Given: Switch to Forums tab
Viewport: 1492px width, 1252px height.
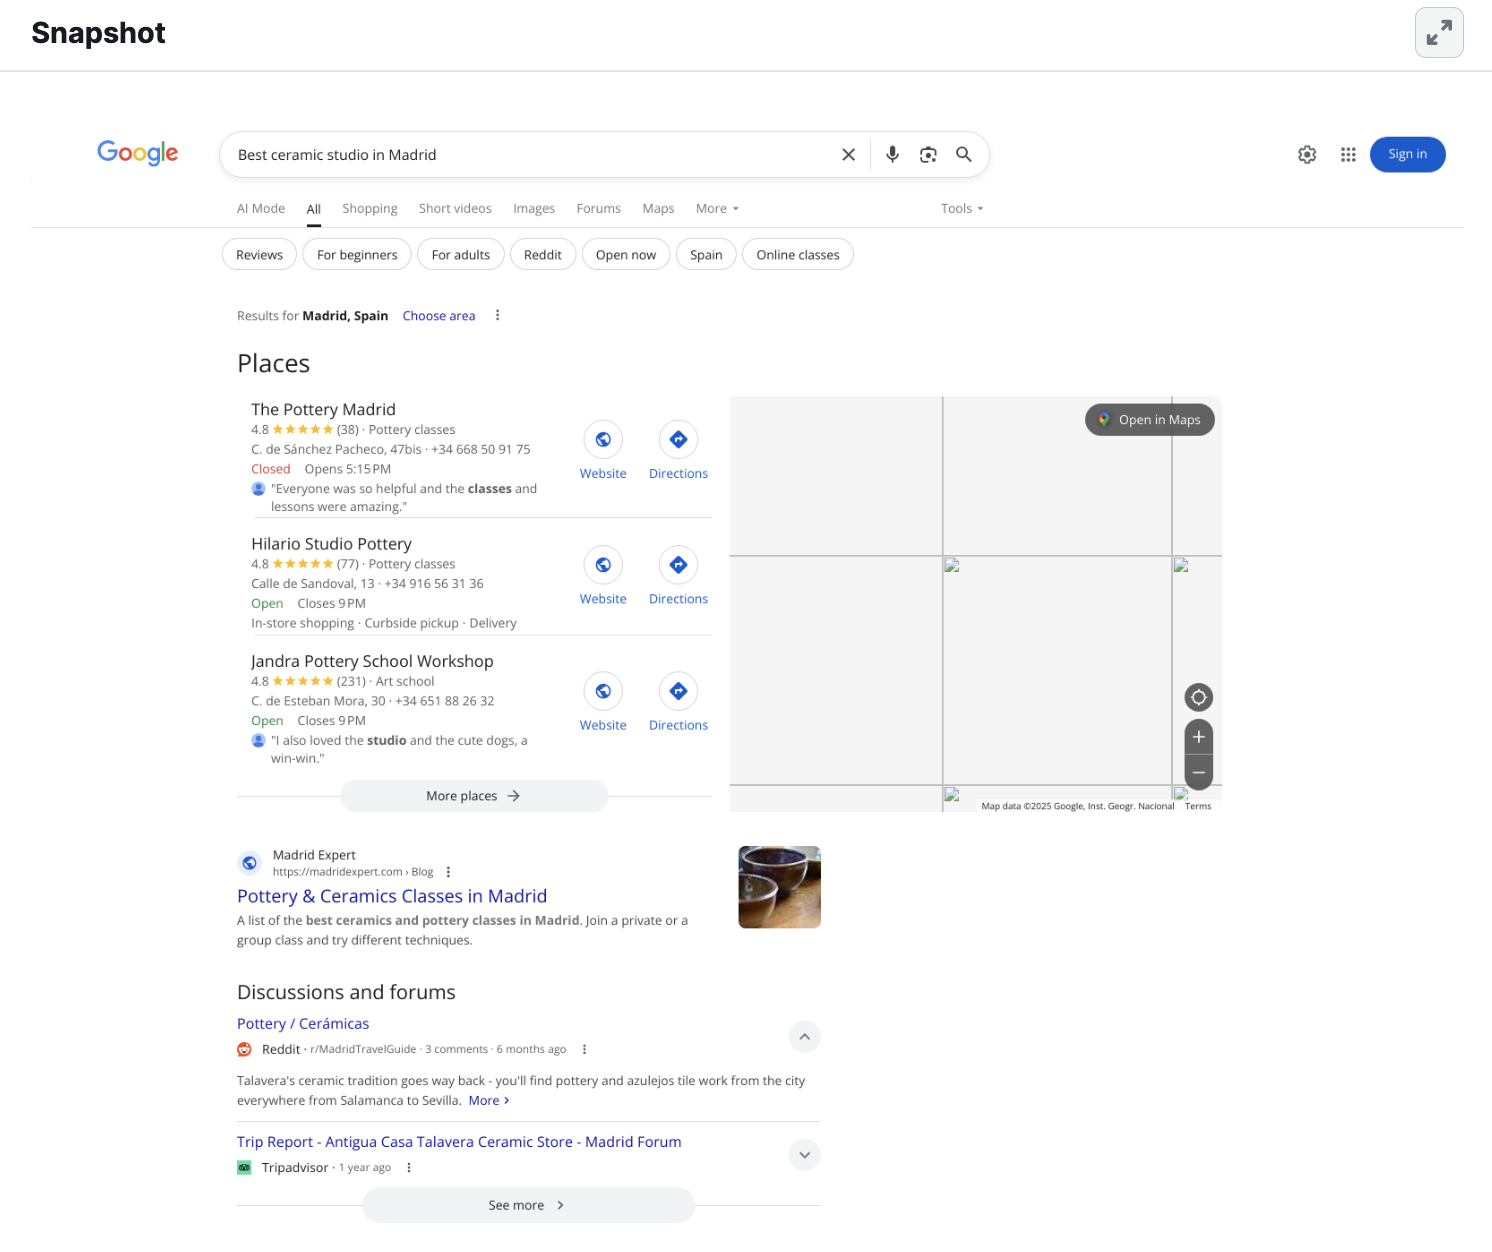Looking at the screenshot, I should point(598,209).
